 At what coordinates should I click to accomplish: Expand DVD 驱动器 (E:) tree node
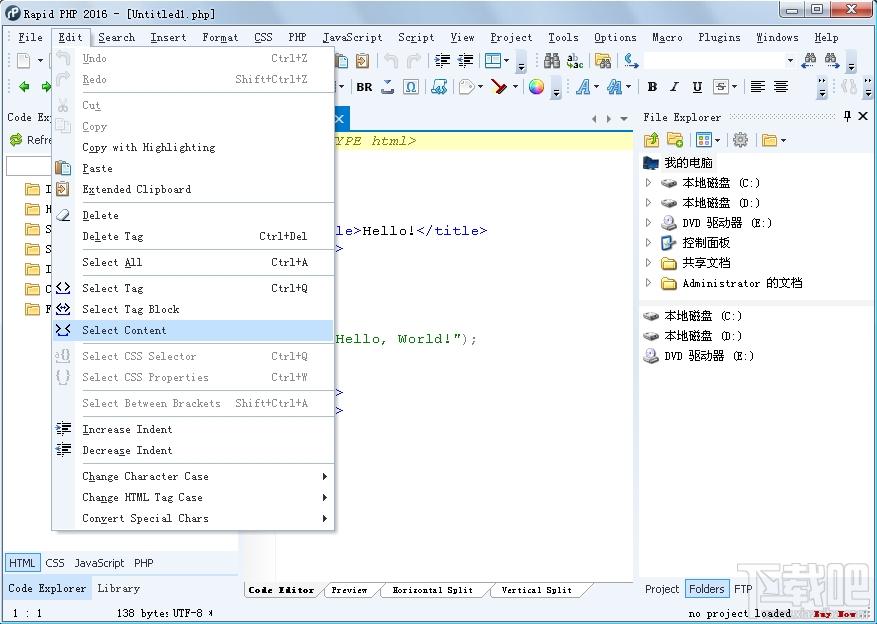click(x=648, y=223)
